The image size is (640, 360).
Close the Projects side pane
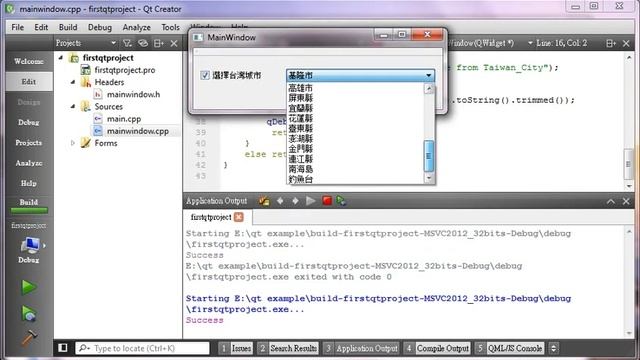174,43
